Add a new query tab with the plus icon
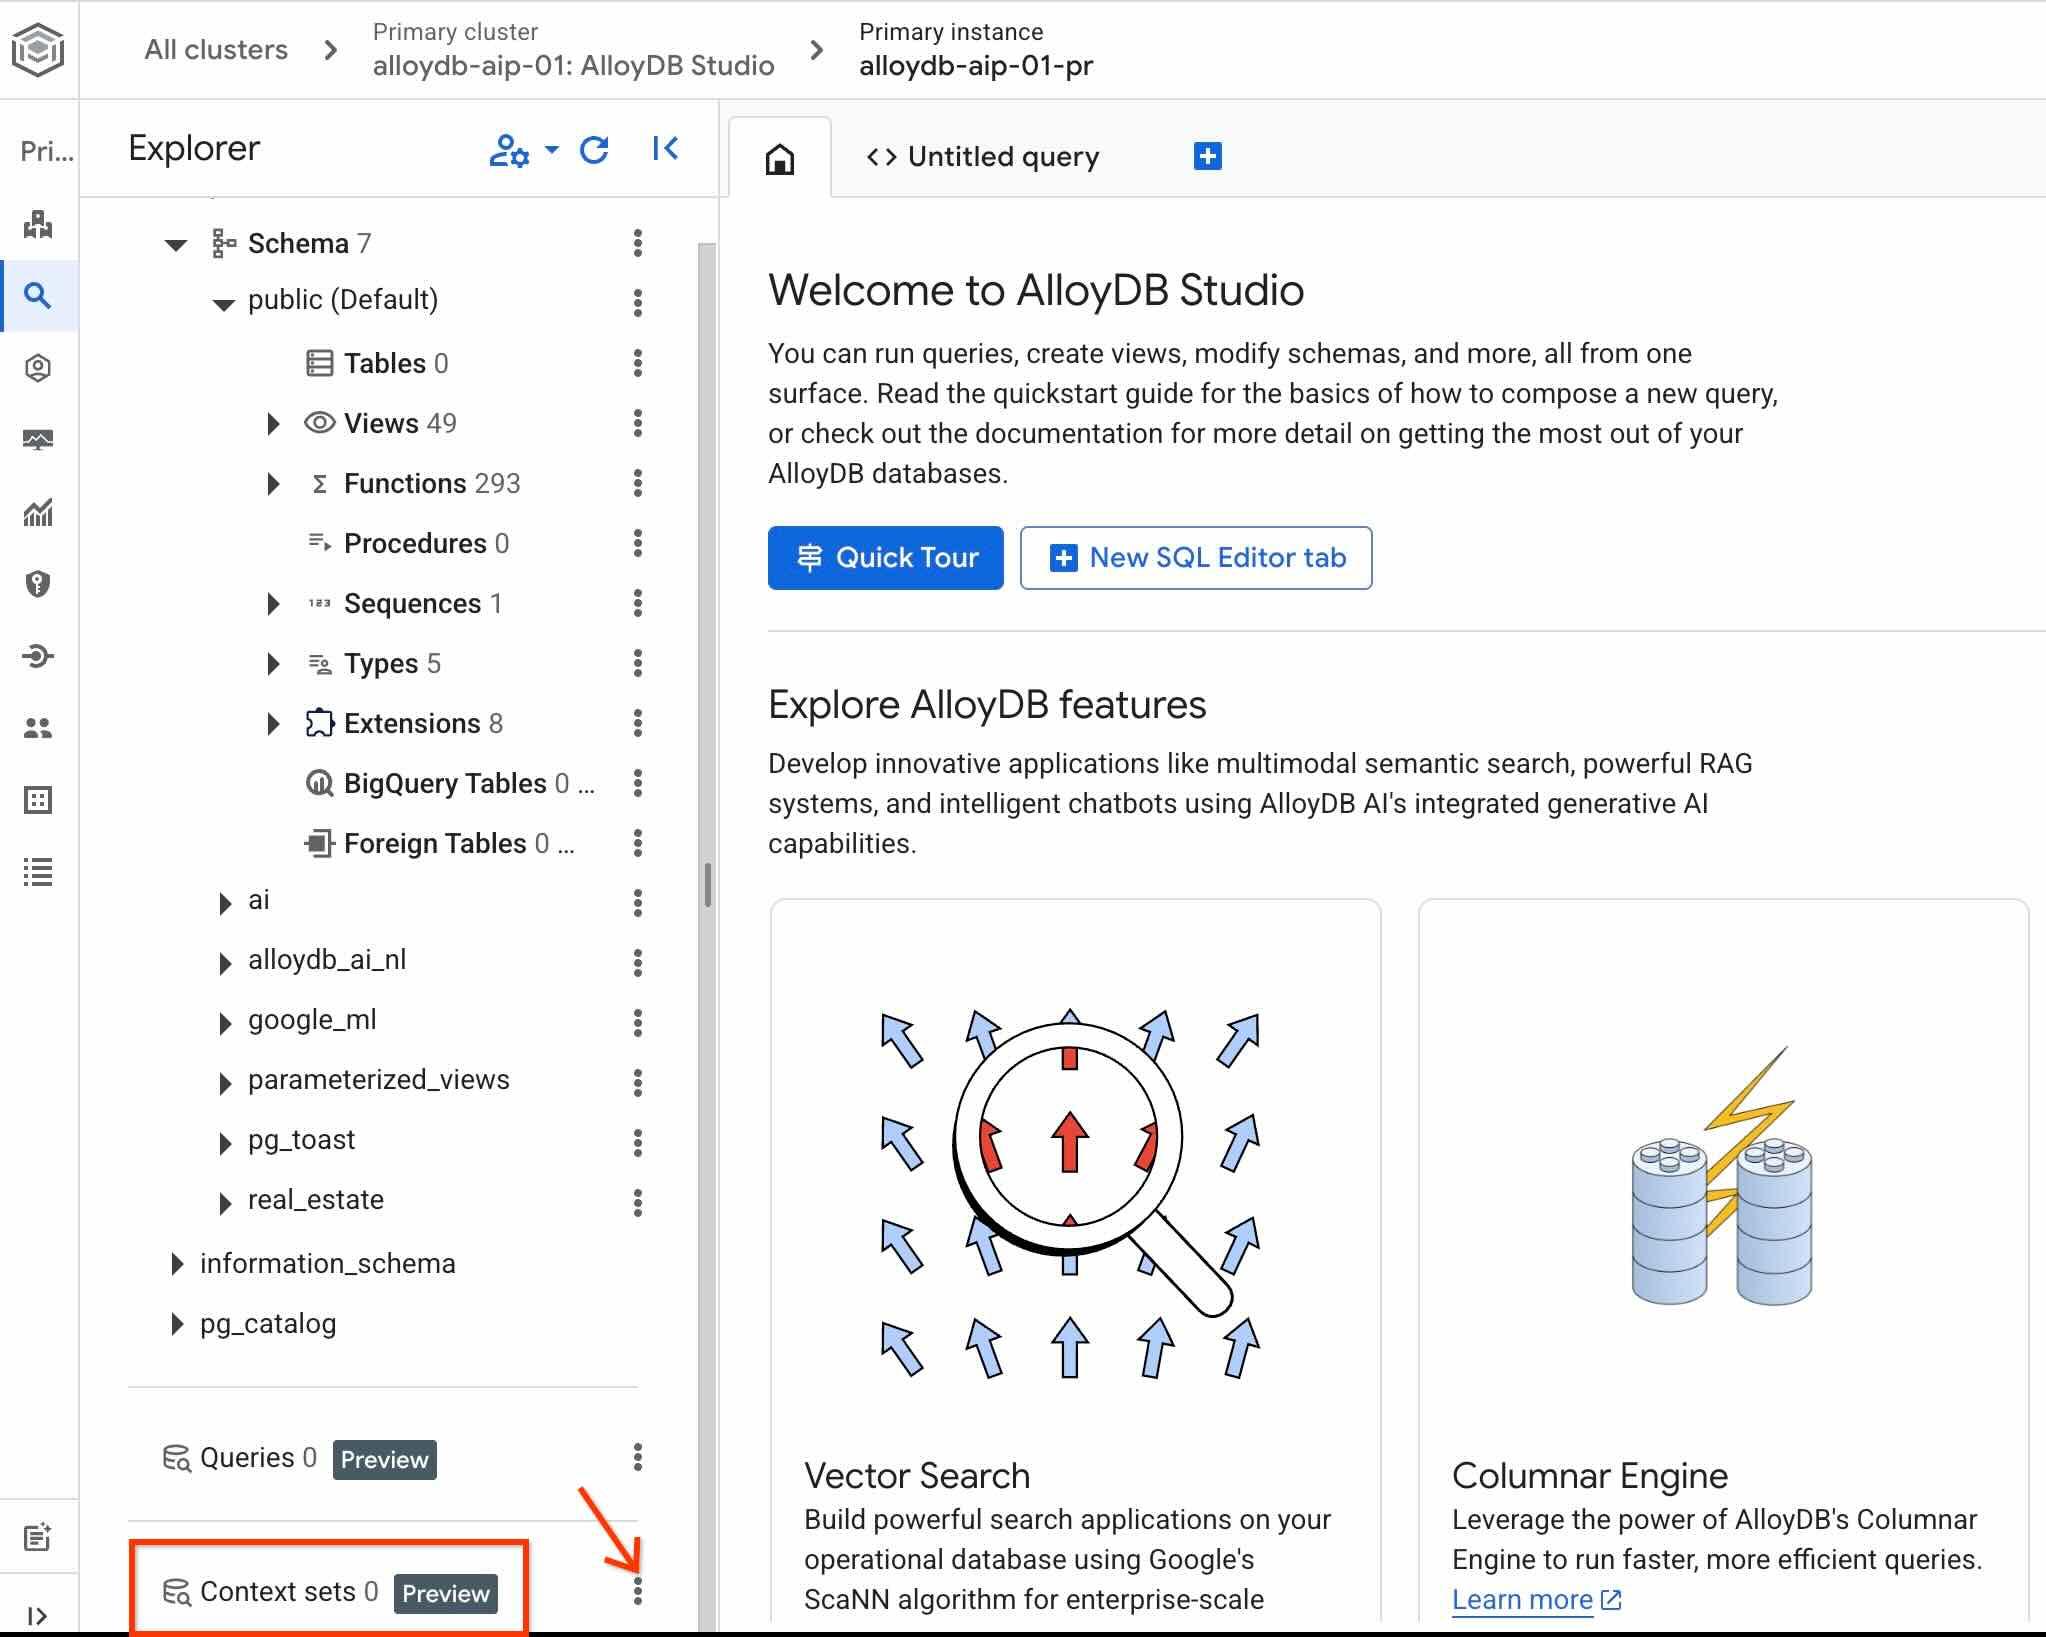Image resolution: width=2046 pixels, height=1637 pixels. coord(1207,156)
